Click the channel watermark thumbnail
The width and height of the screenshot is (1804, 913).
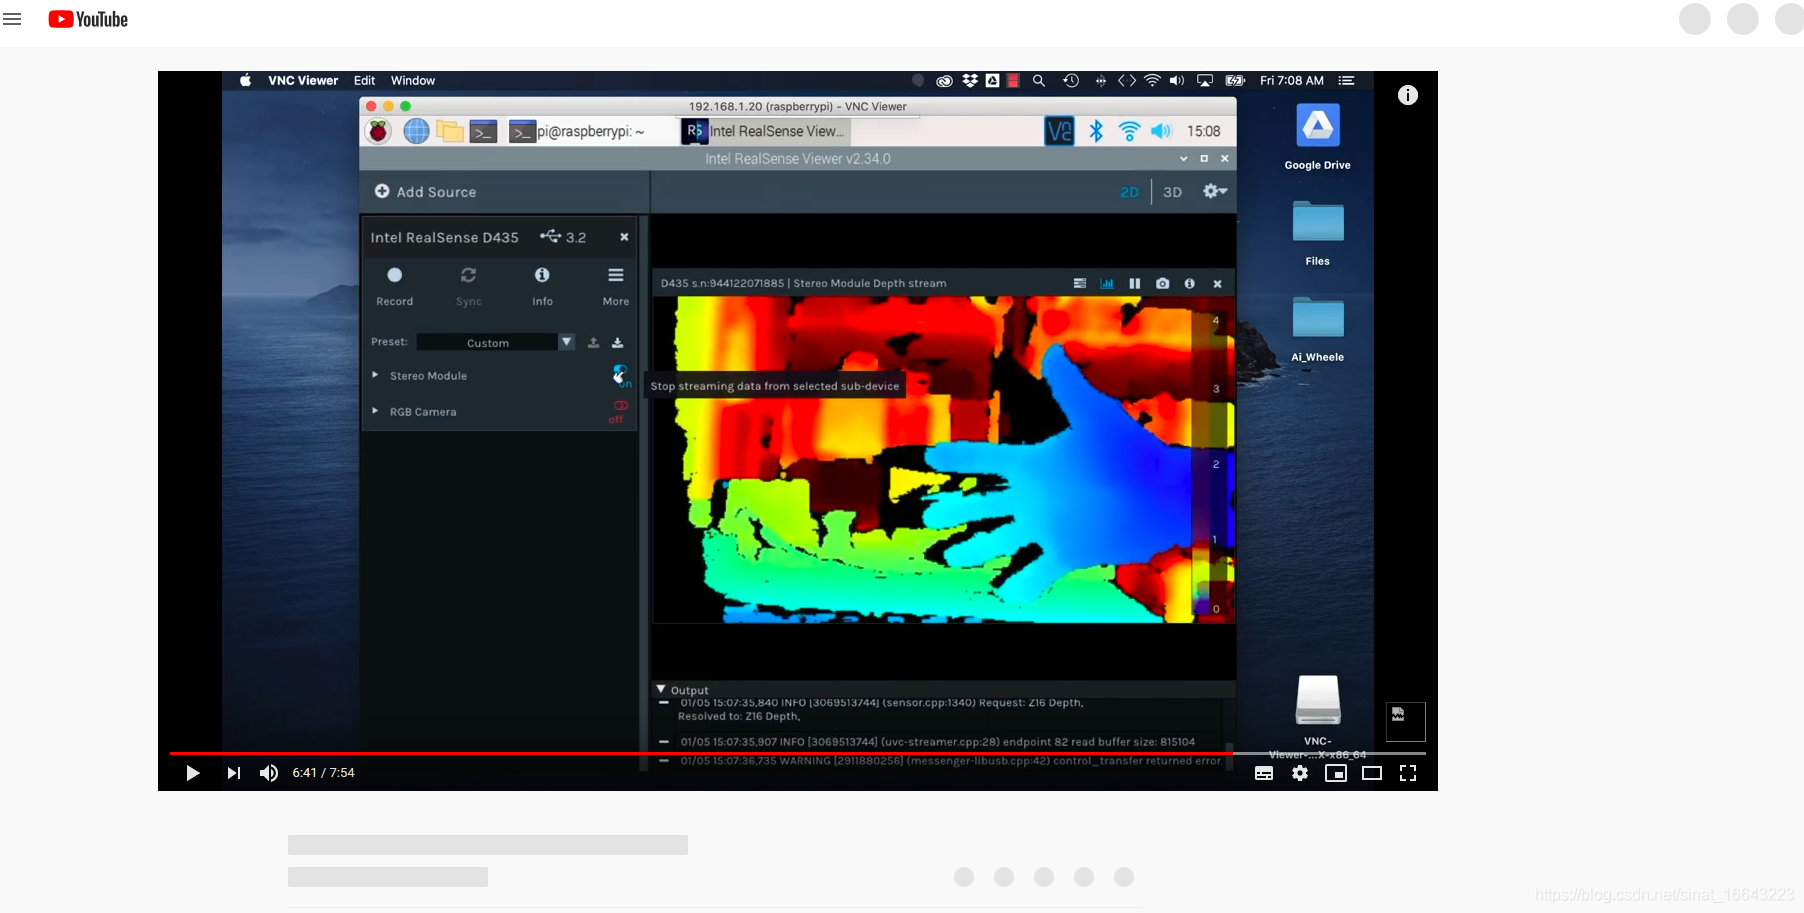coord(1405,721)
